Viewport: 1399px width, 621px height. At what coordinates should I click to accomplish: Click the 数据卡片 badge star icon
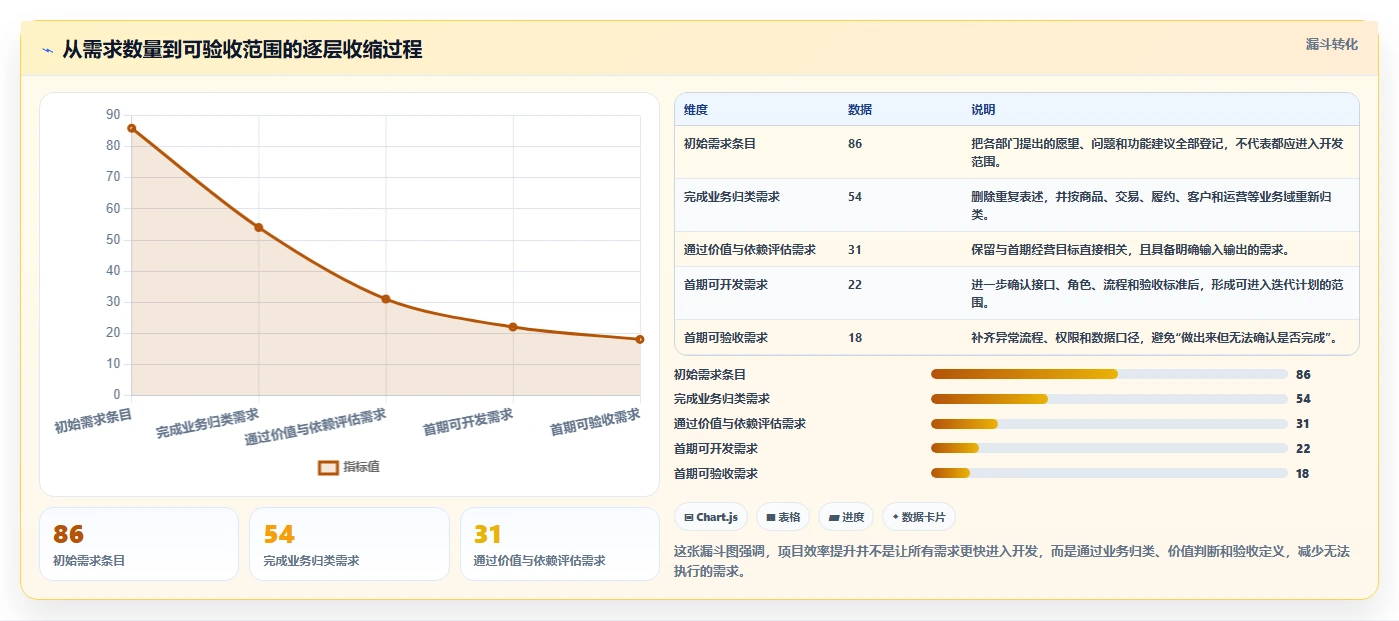tap(895, 517)
